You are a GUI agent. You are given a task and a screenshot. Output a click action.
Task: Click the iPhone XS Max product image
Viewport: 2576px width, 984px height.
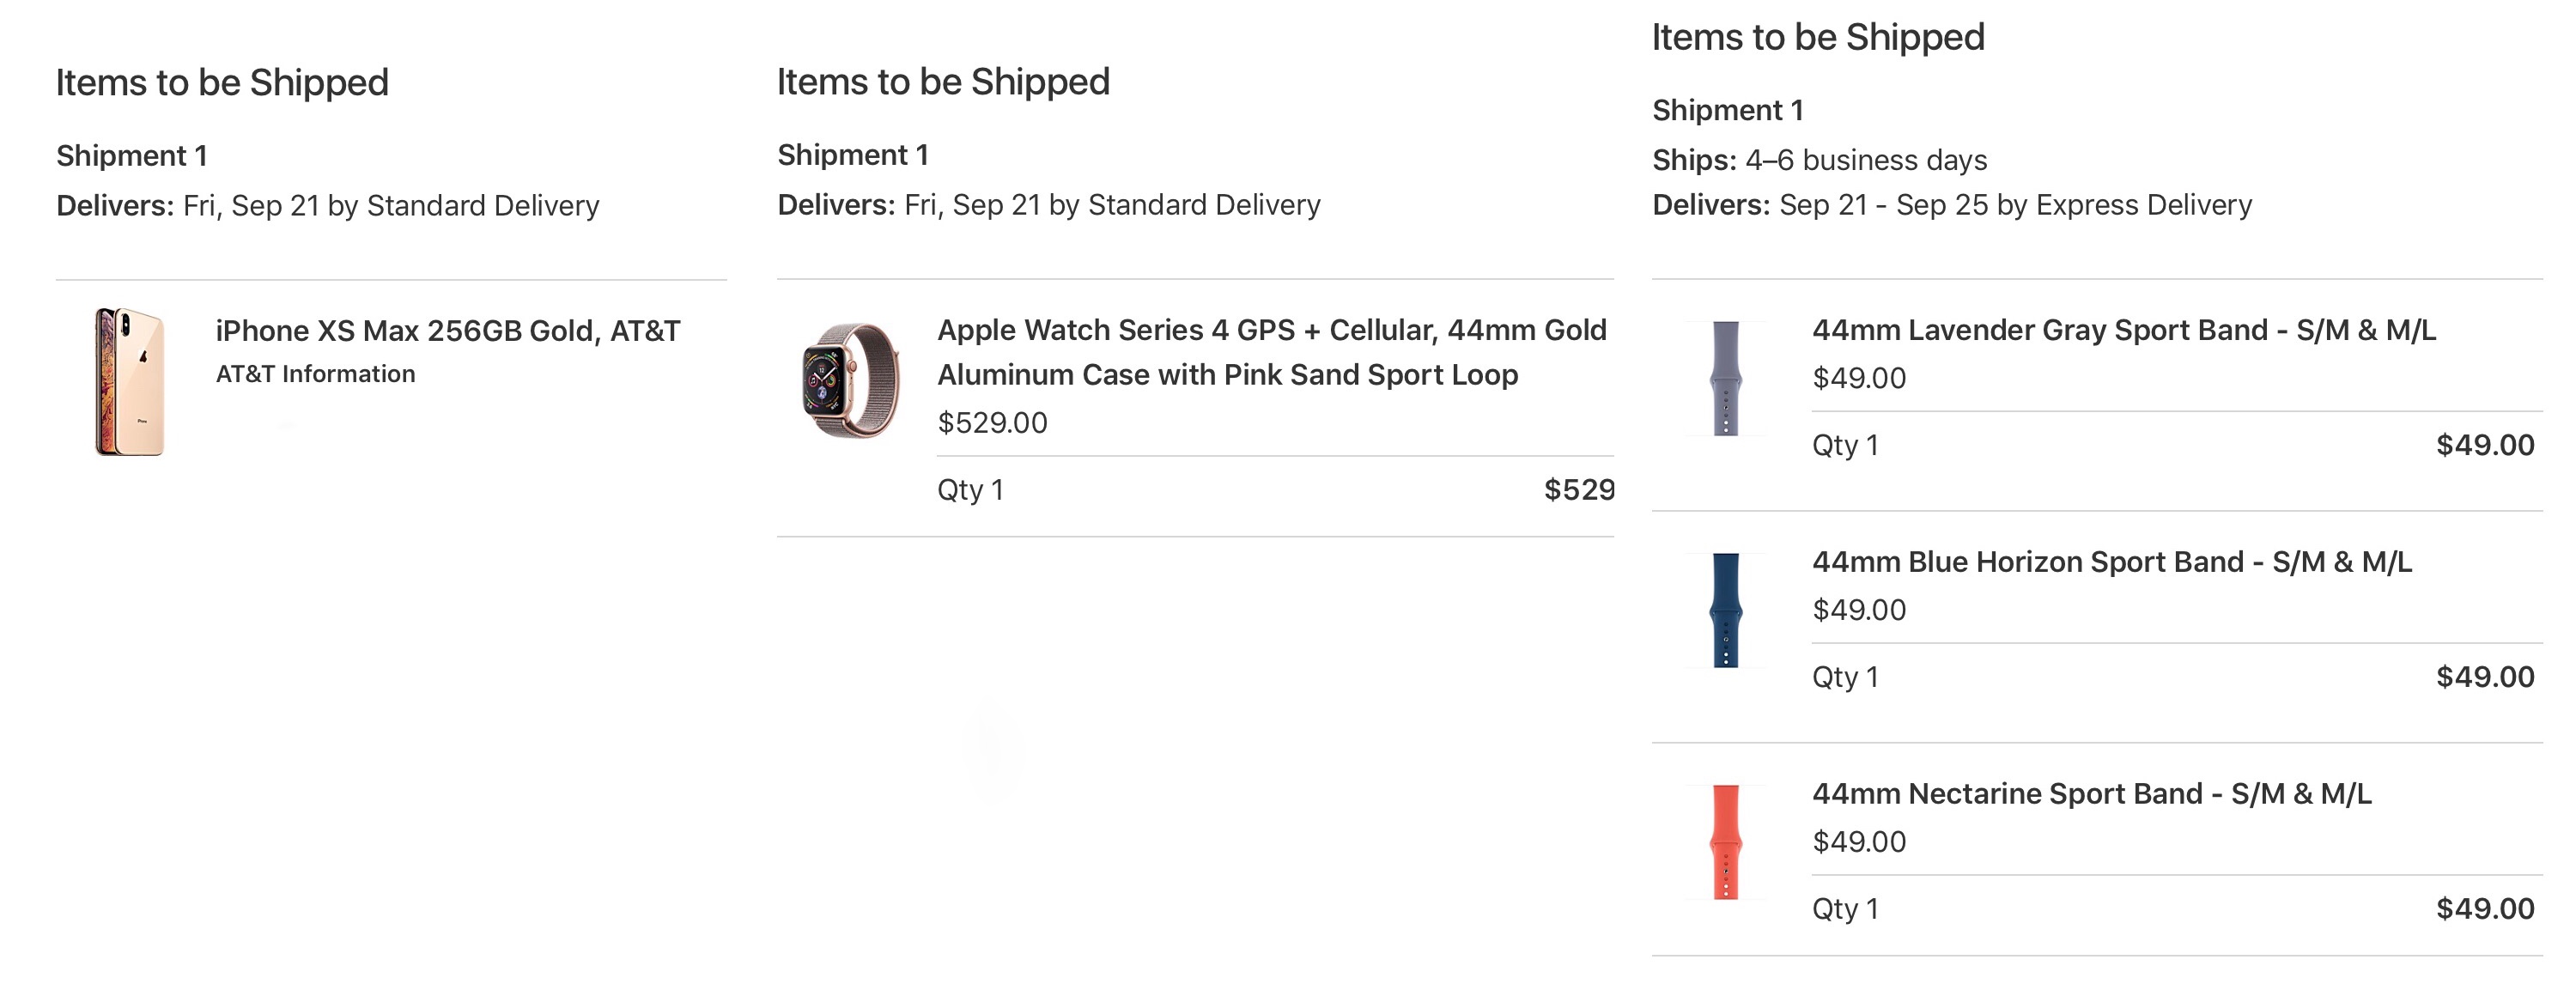point(129,382)
